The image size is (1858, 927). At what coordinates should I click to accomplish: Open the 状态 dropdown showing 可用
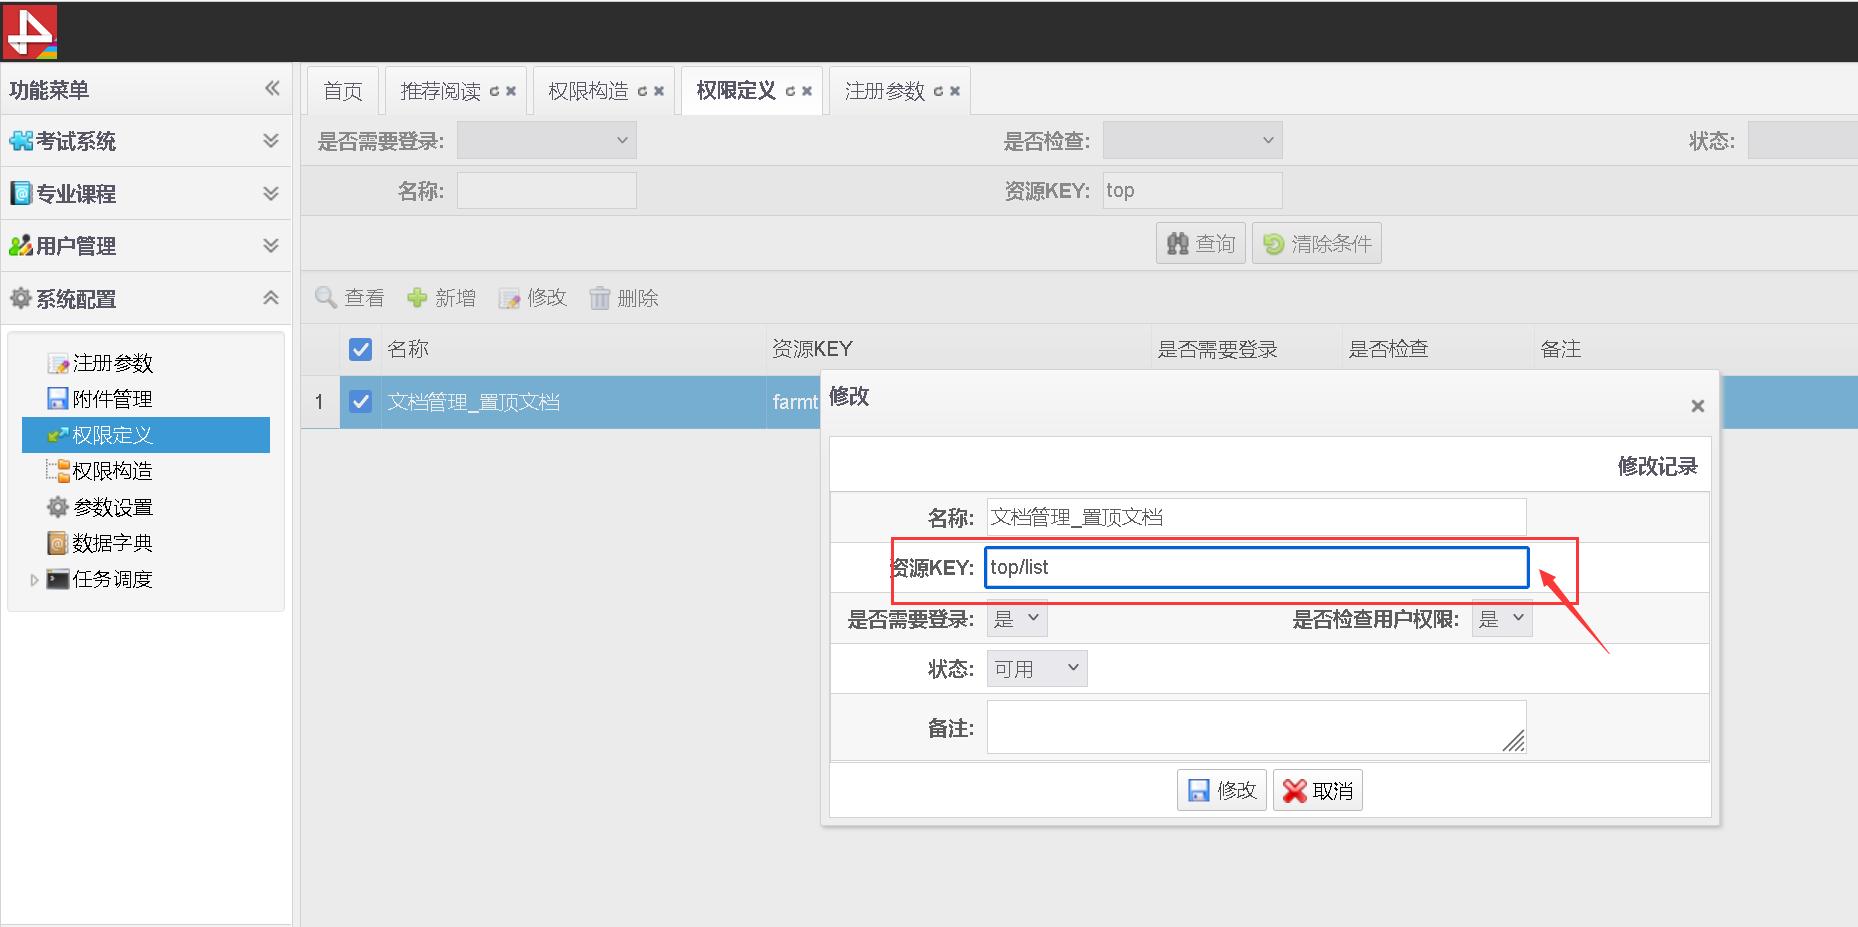(1037, 669)
